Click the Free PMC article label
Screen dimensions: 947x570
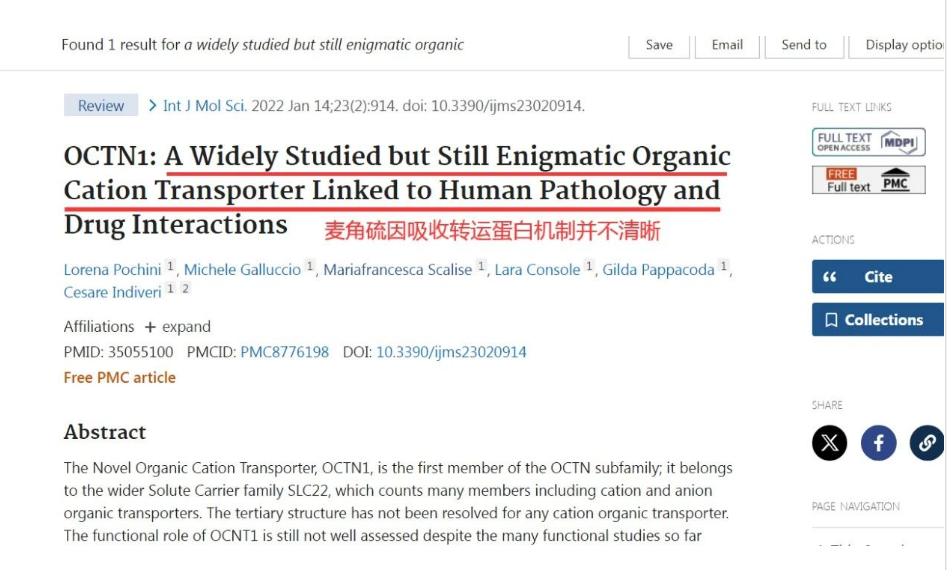tap(119, 378)
